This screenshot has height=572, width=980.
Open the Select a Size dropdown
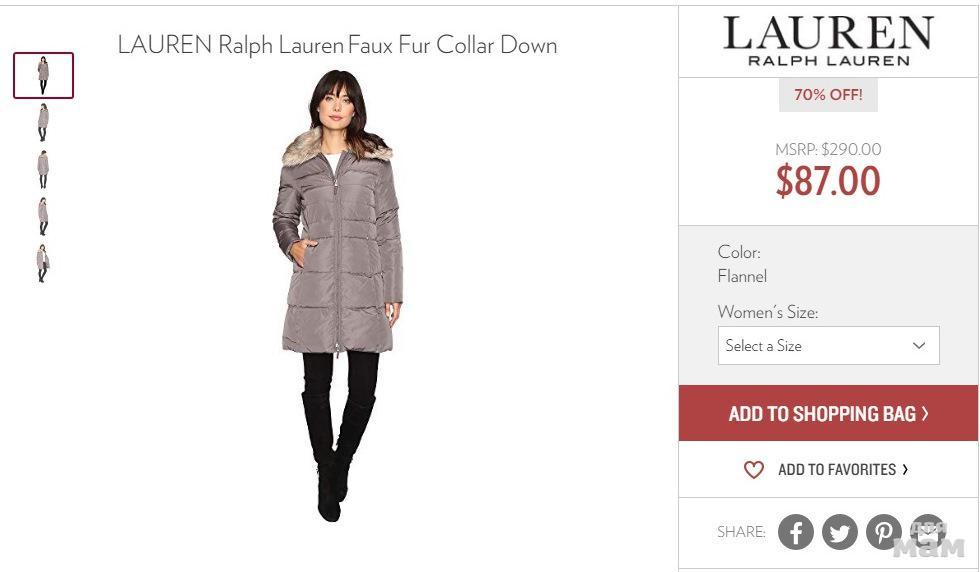coord(828,345)
